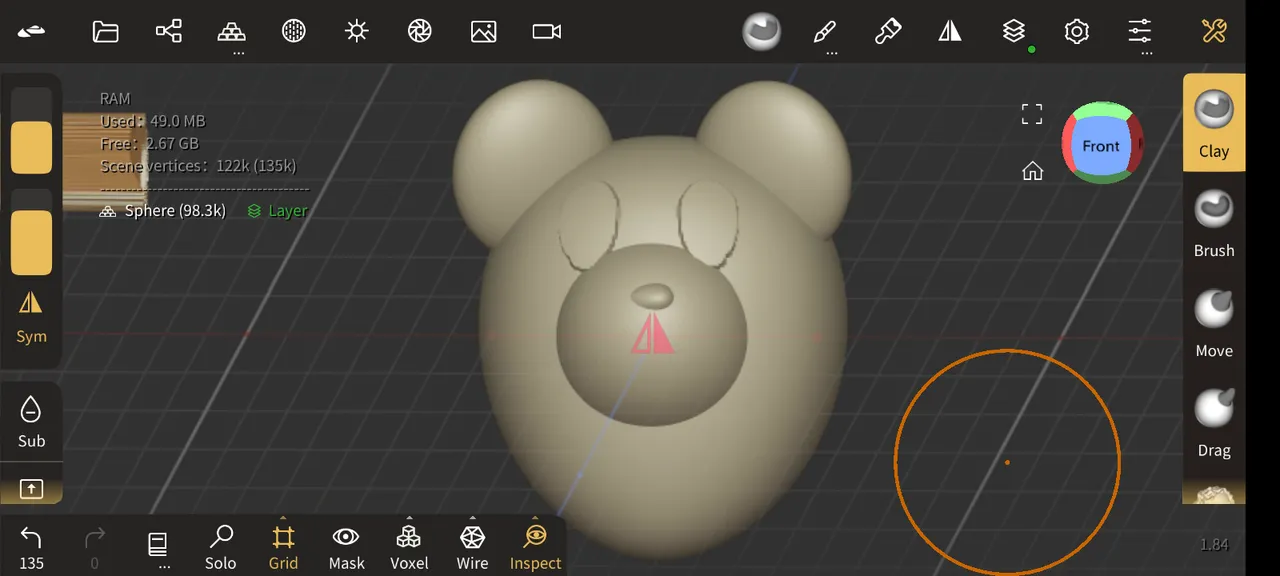Toggle Sub subtract mode
Image resolution: width=1280 pixels, height=576 pixels.
31,421
